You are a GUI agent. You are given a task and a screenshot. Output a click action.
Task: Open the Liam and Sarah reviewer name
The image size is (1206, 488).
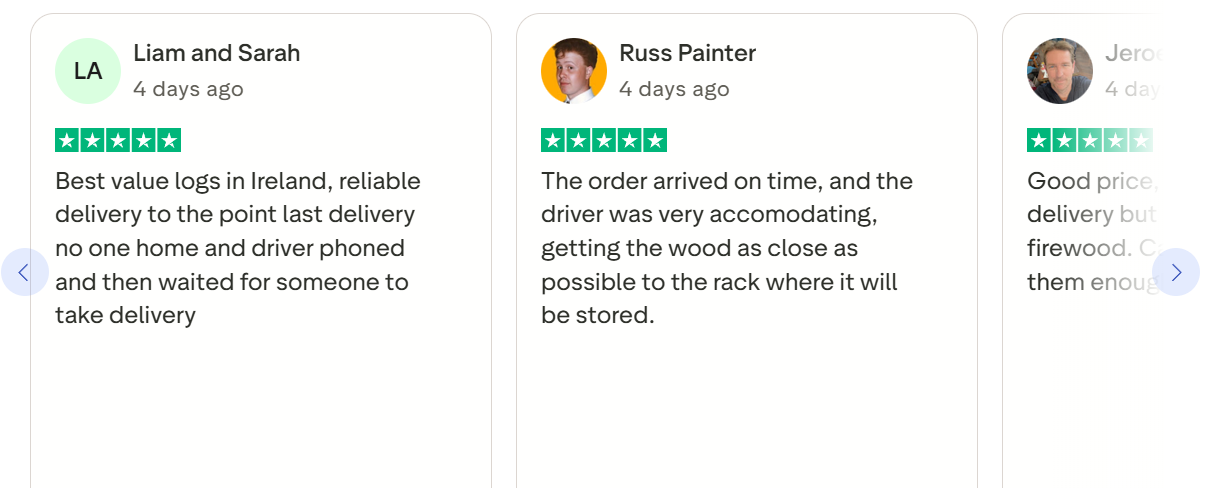click(216, 53)
